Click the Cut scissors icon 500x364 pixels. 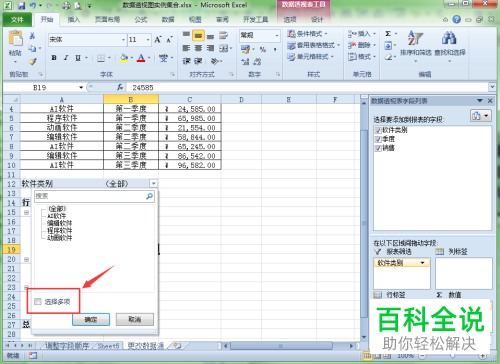tap(32, 36)
